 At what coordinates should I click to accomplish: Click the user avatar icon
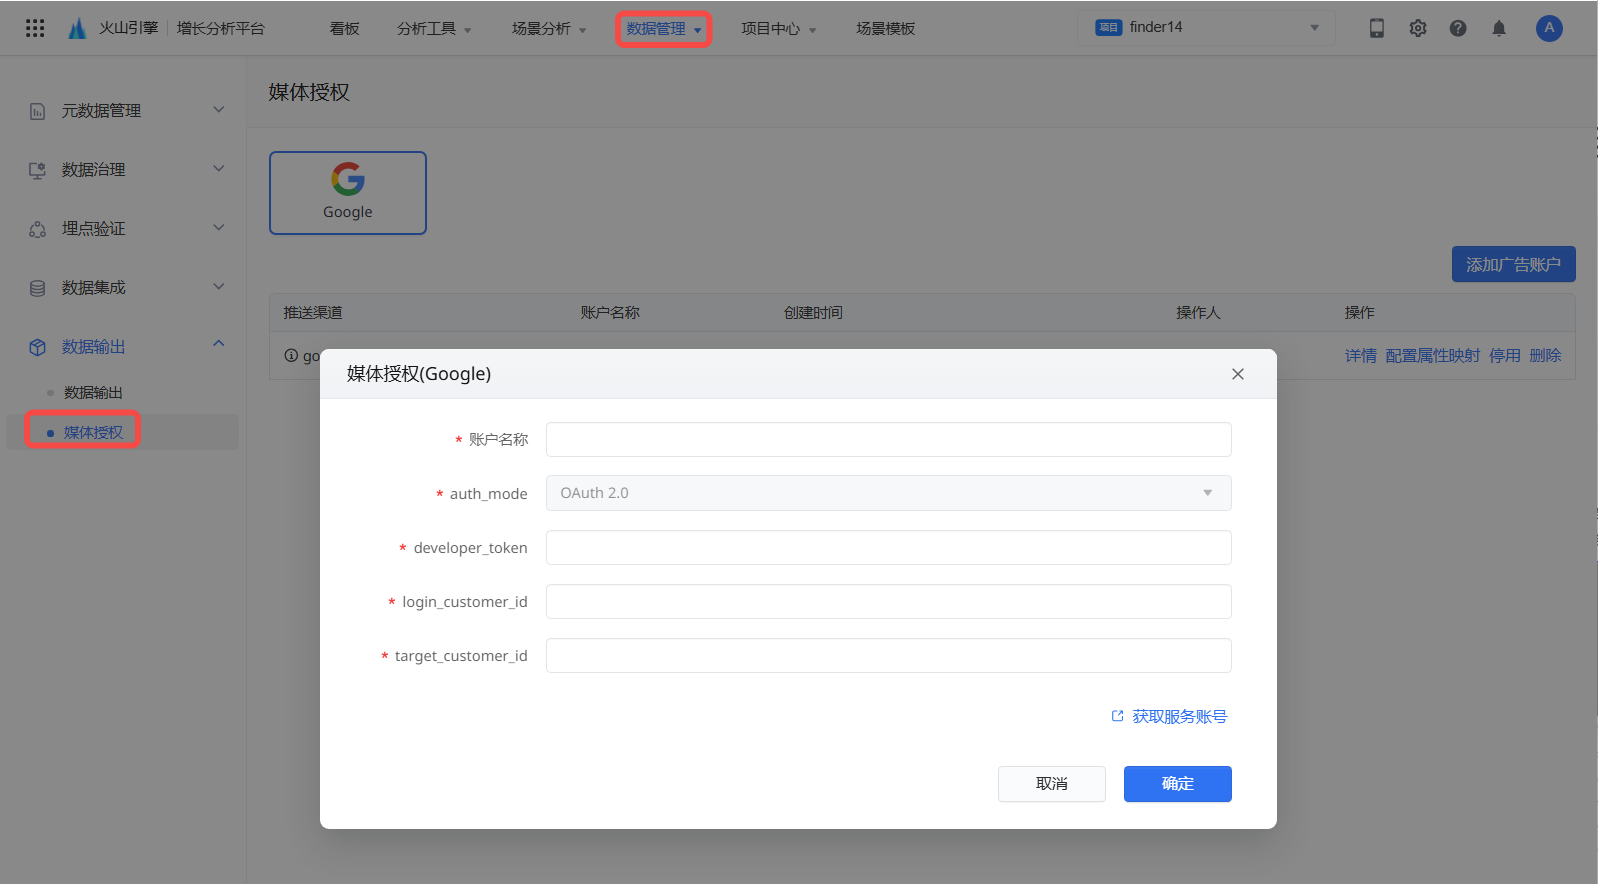1549,28
